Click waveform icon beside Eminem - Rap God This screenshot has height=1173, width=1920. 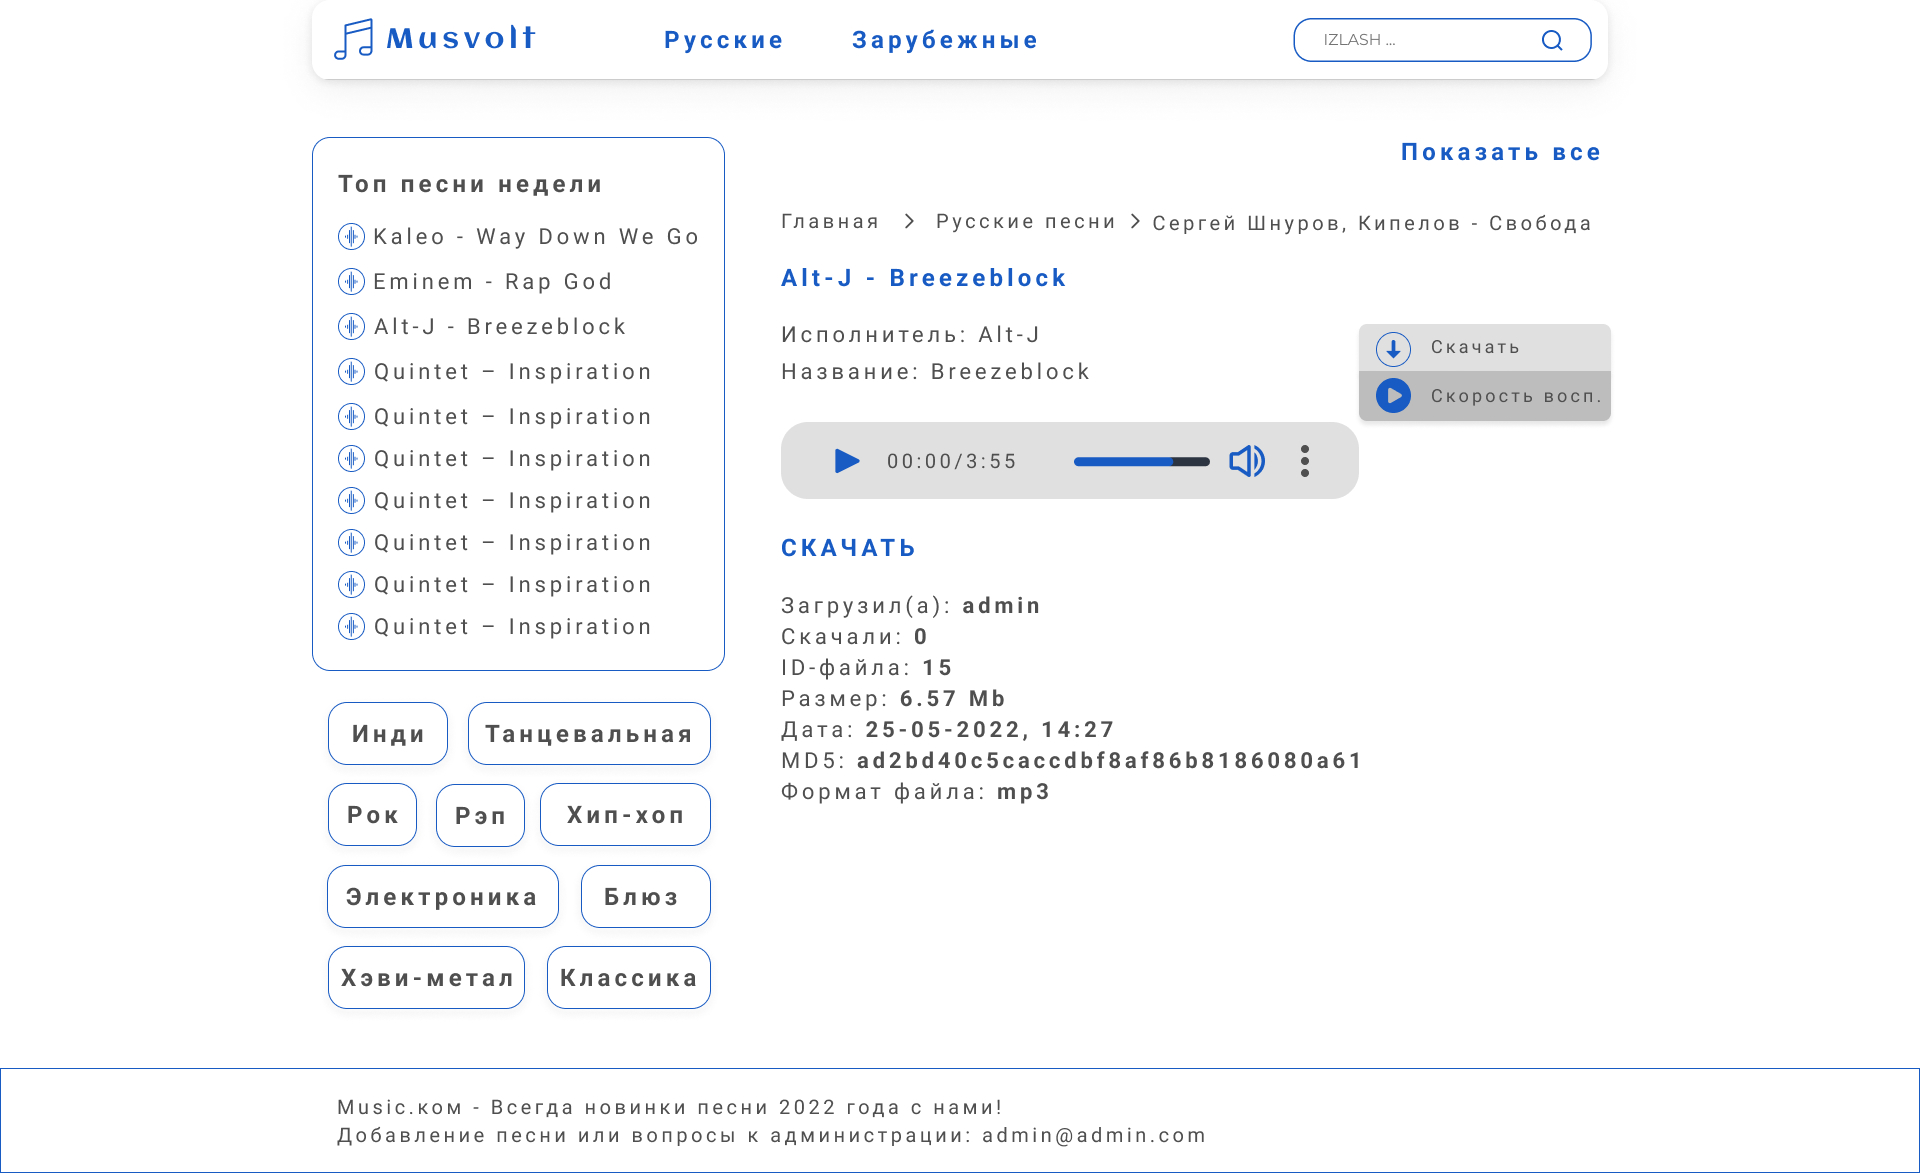[x=351, y=282]
